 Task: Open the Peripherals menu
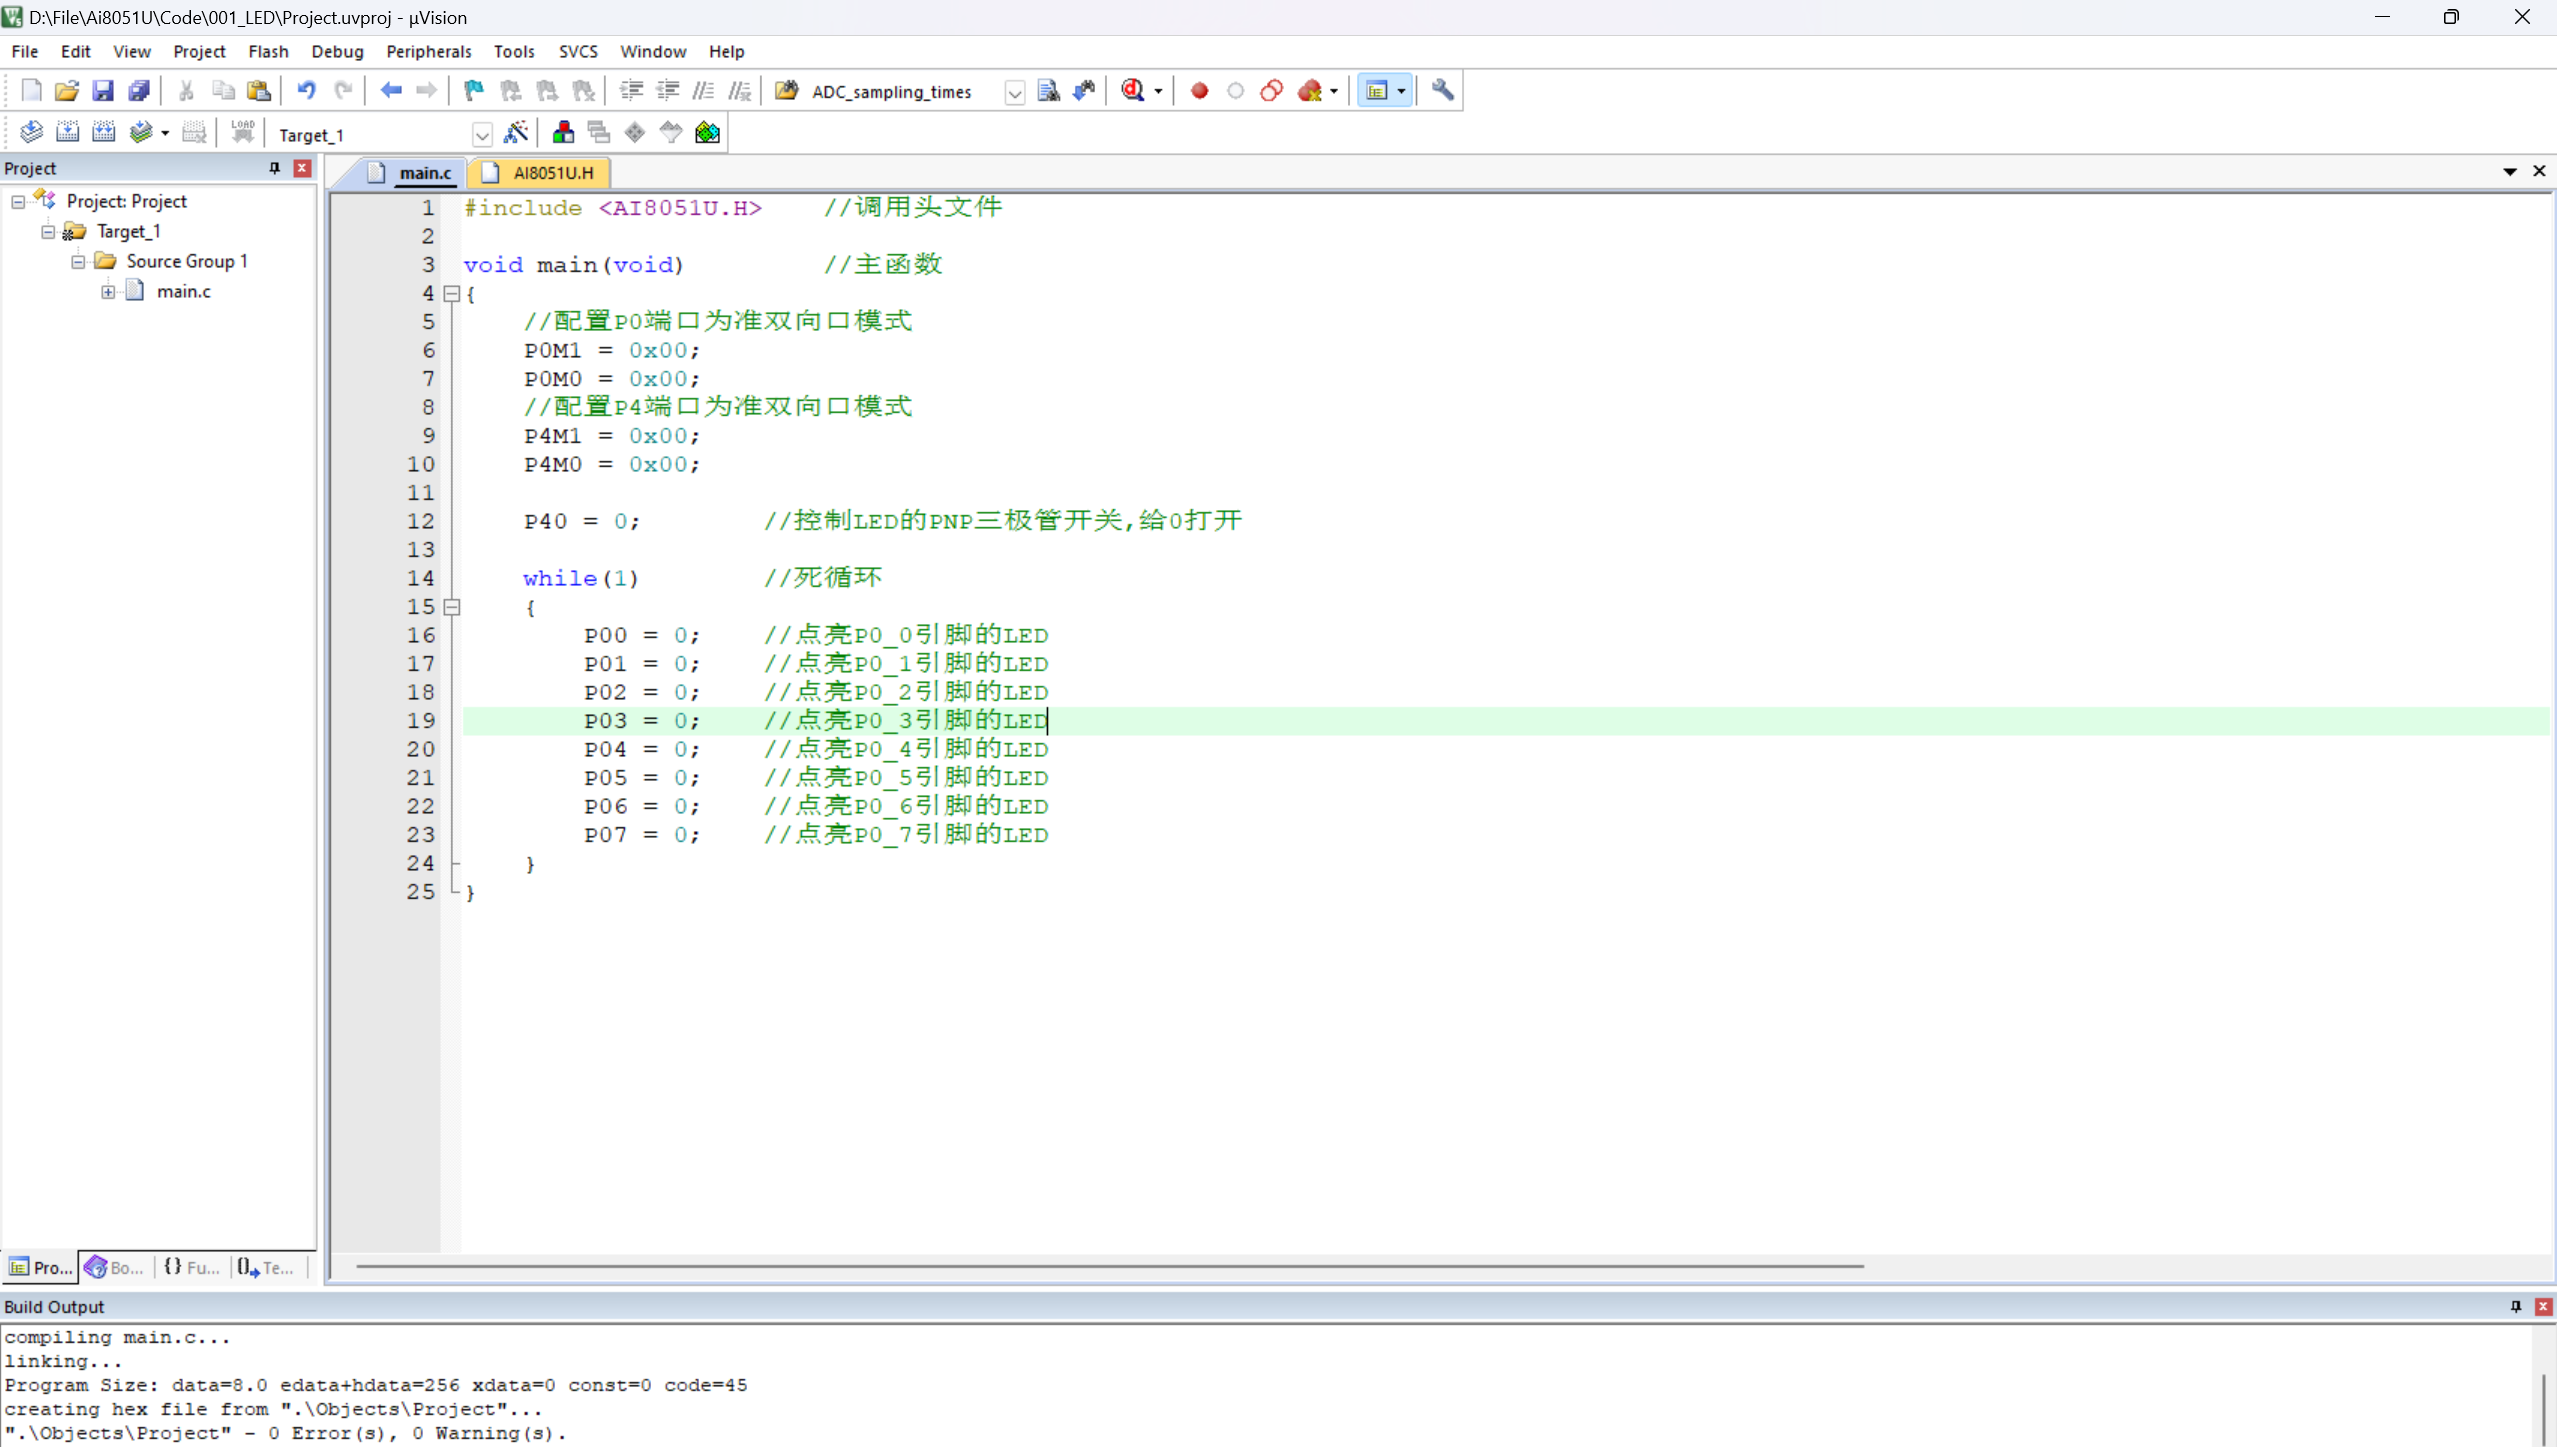click(428, 51)
